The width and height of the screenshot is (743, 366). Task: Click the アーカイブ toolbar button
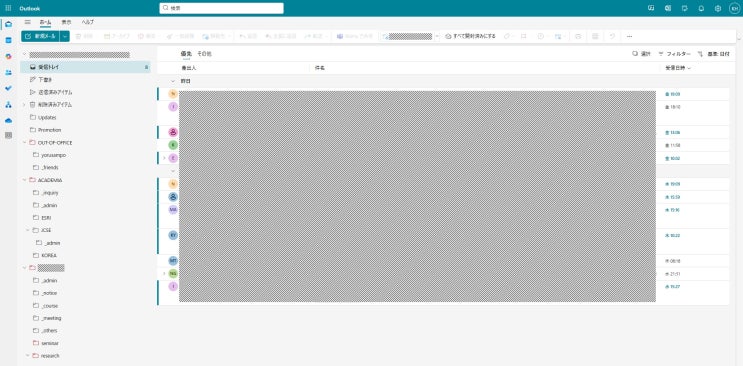click(x=118, y=36)
